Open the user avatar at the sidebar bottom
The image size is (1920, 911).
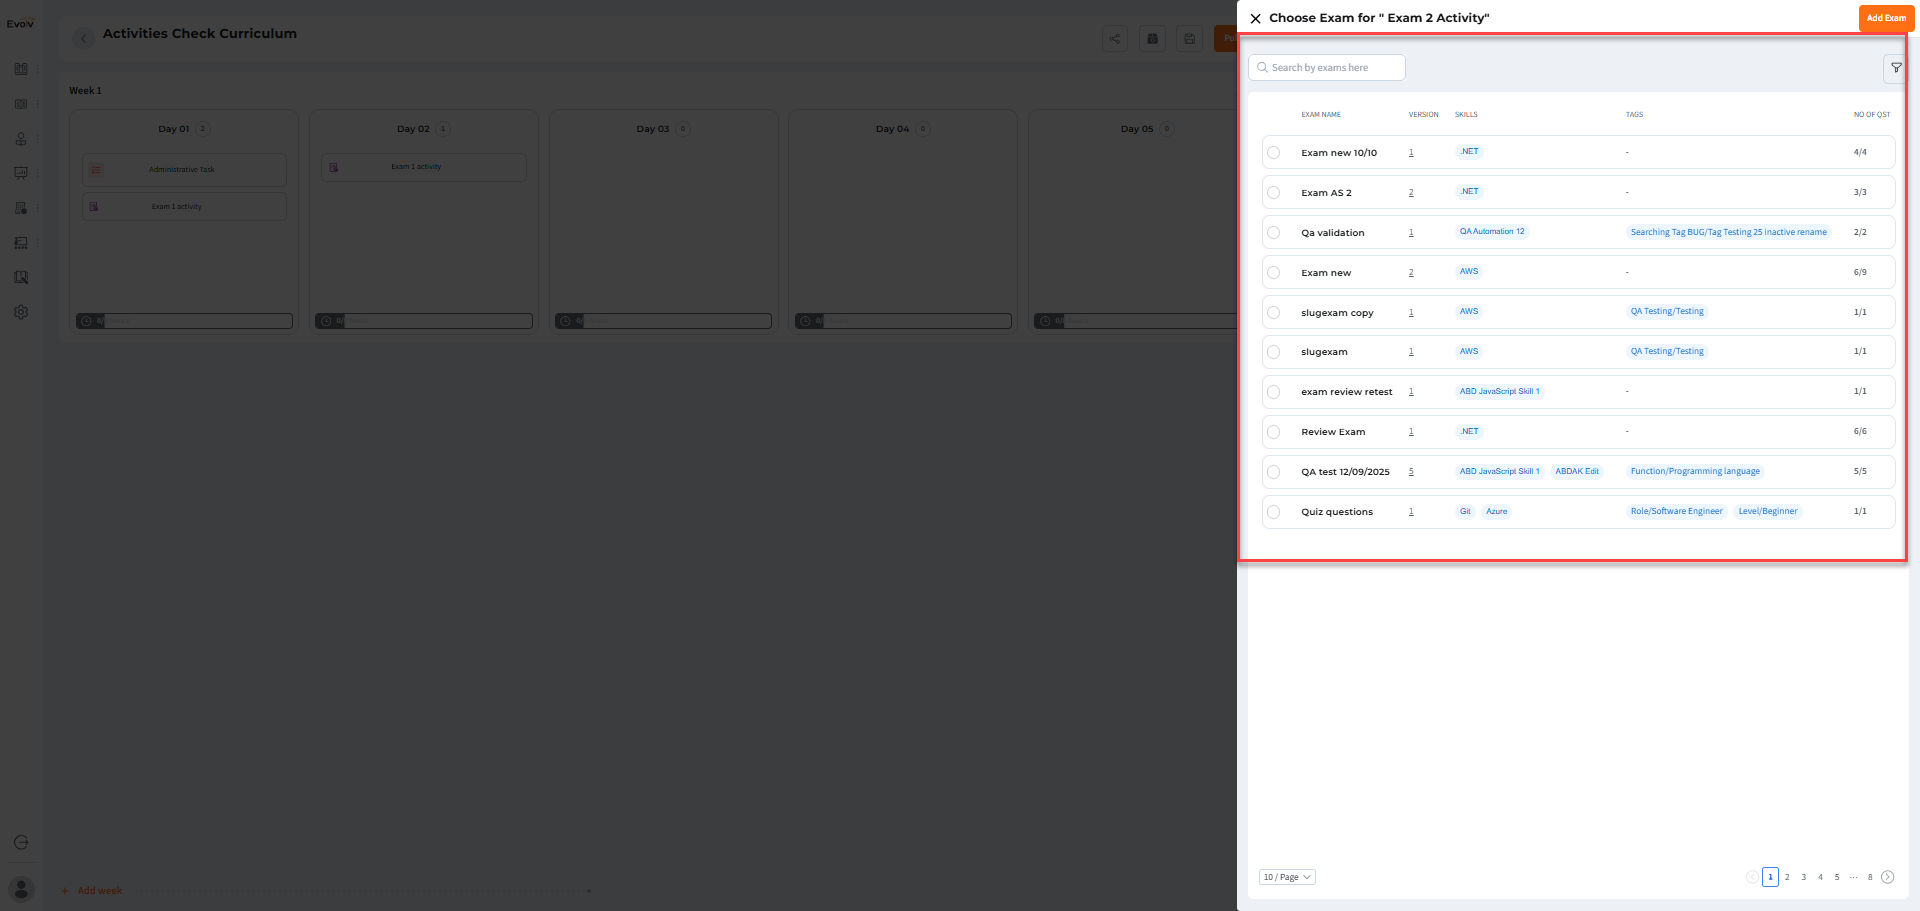pos(21,888)
